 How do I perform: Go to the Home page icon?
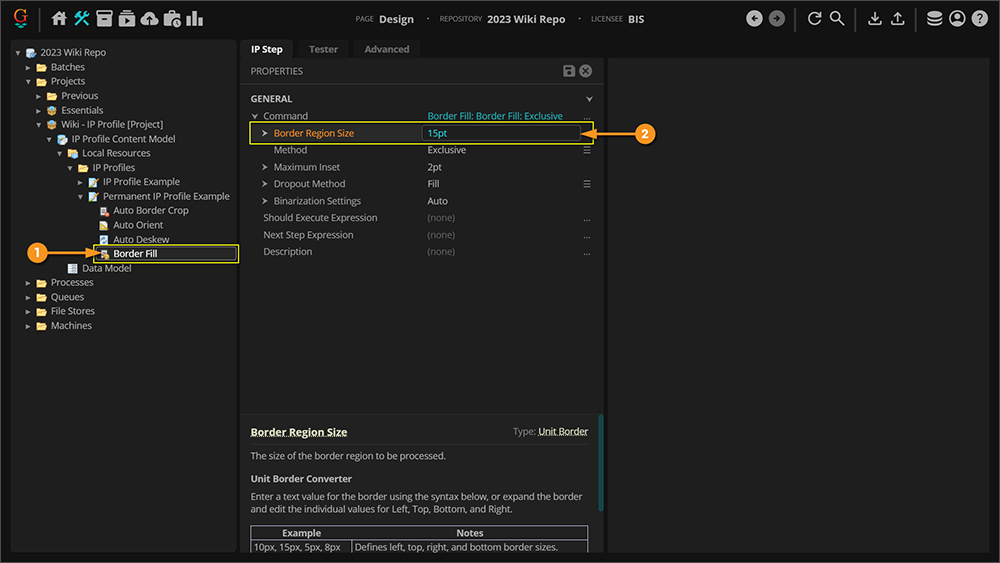pyautogui.click(x=59, y=19)
